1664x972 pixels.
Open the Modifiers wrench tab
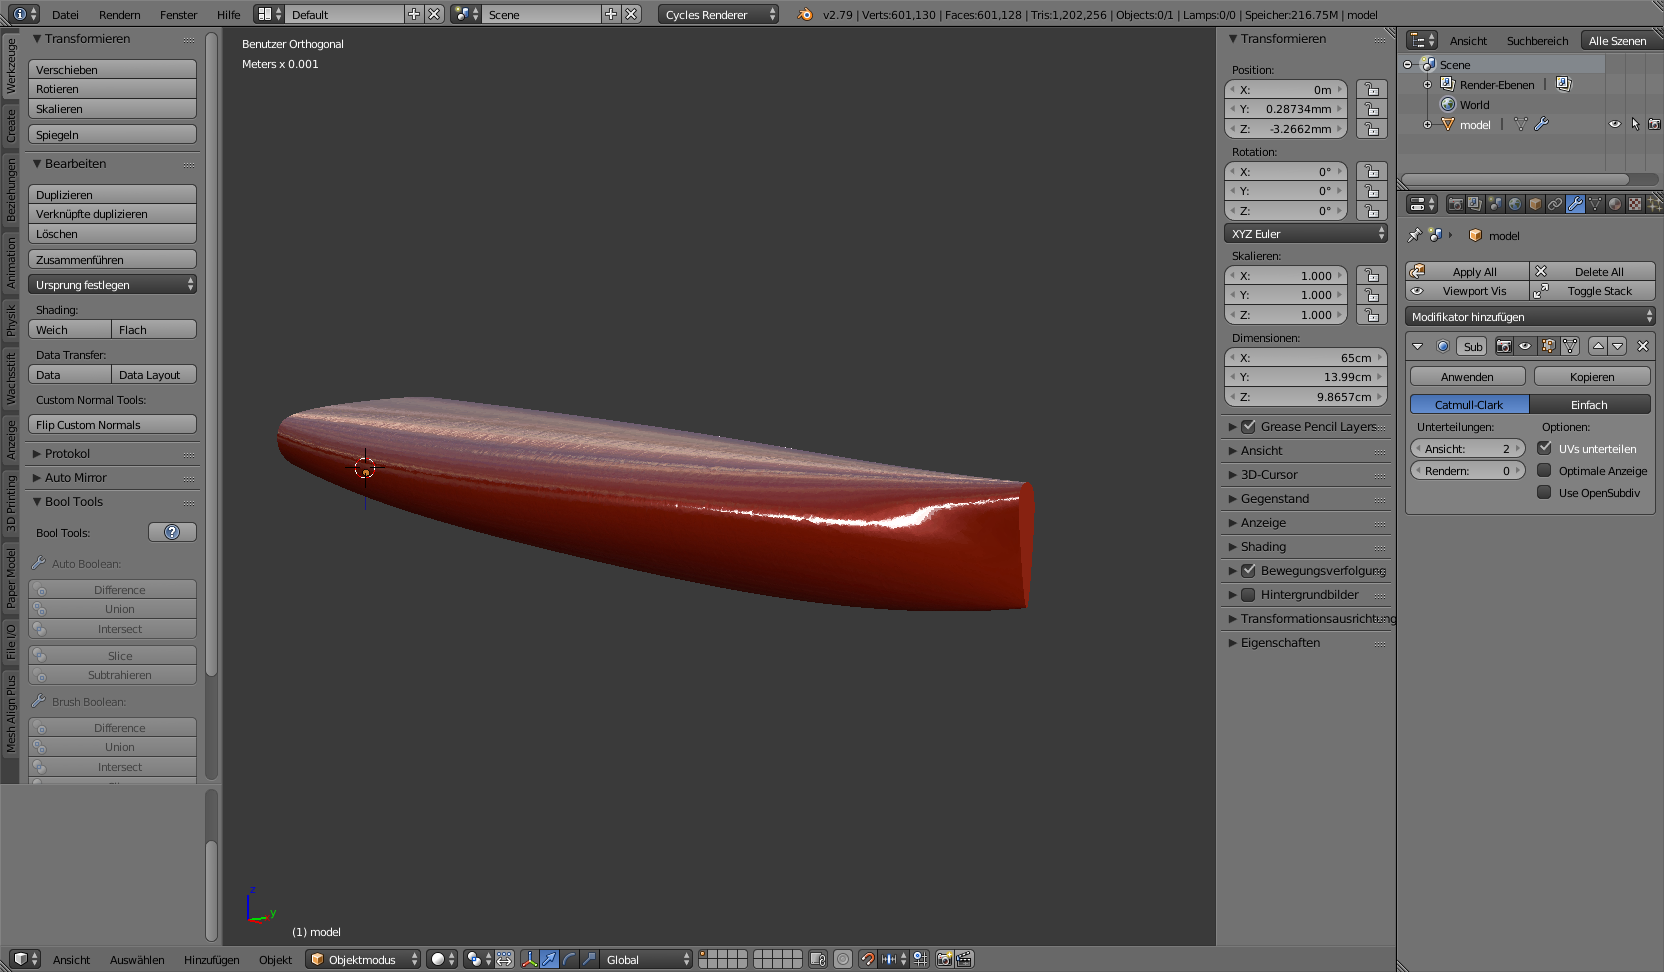[x=1575, y=204]
